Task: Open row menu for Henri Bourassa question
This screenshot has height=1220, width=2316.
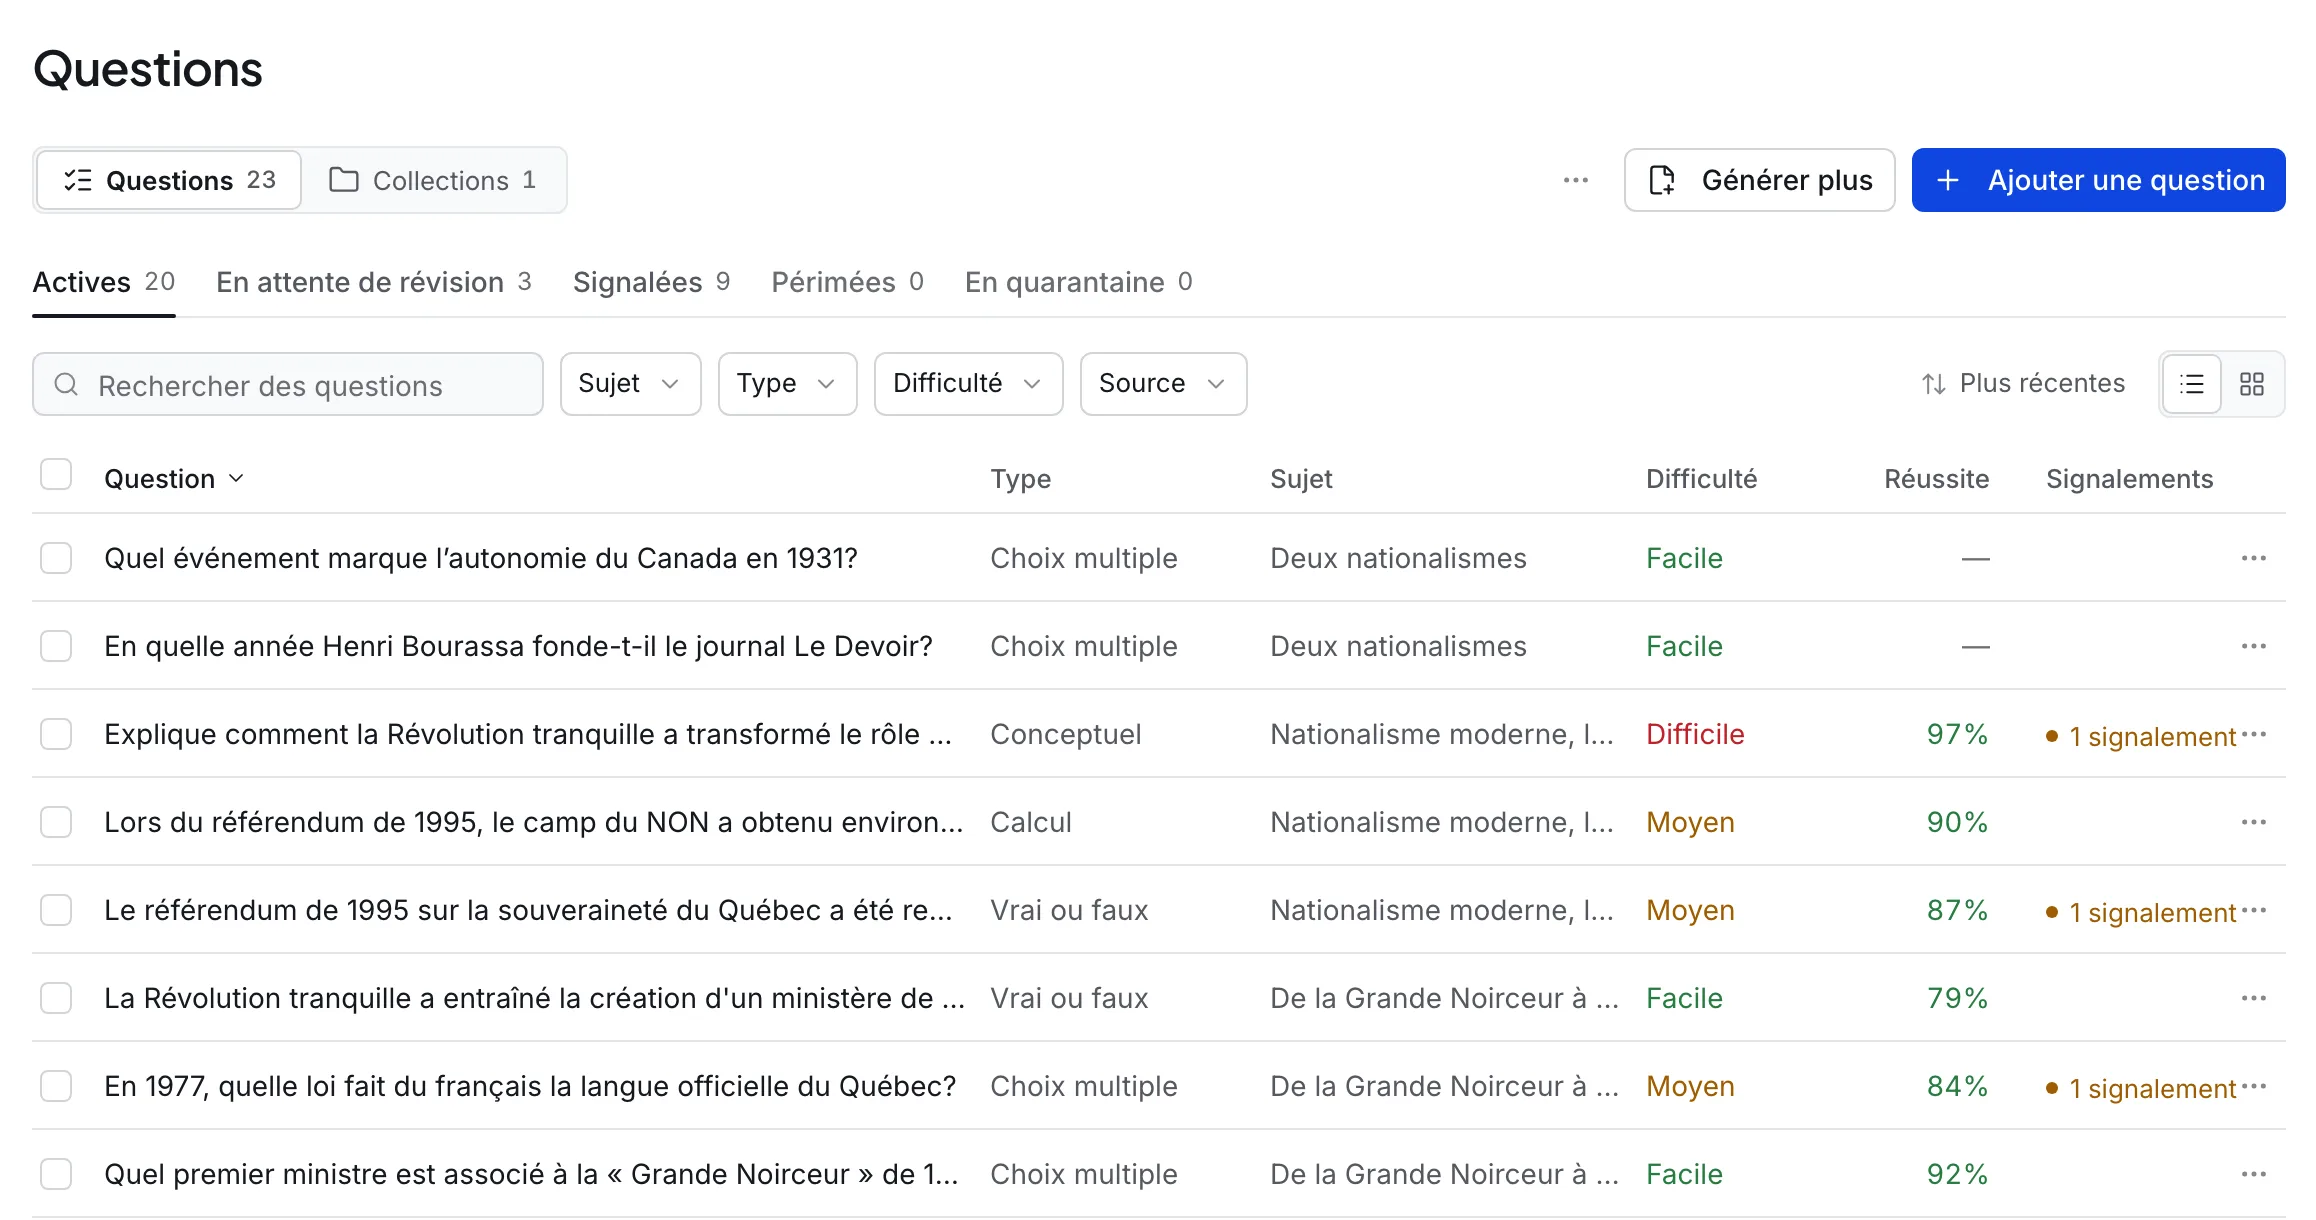Action: (2253, 646)
